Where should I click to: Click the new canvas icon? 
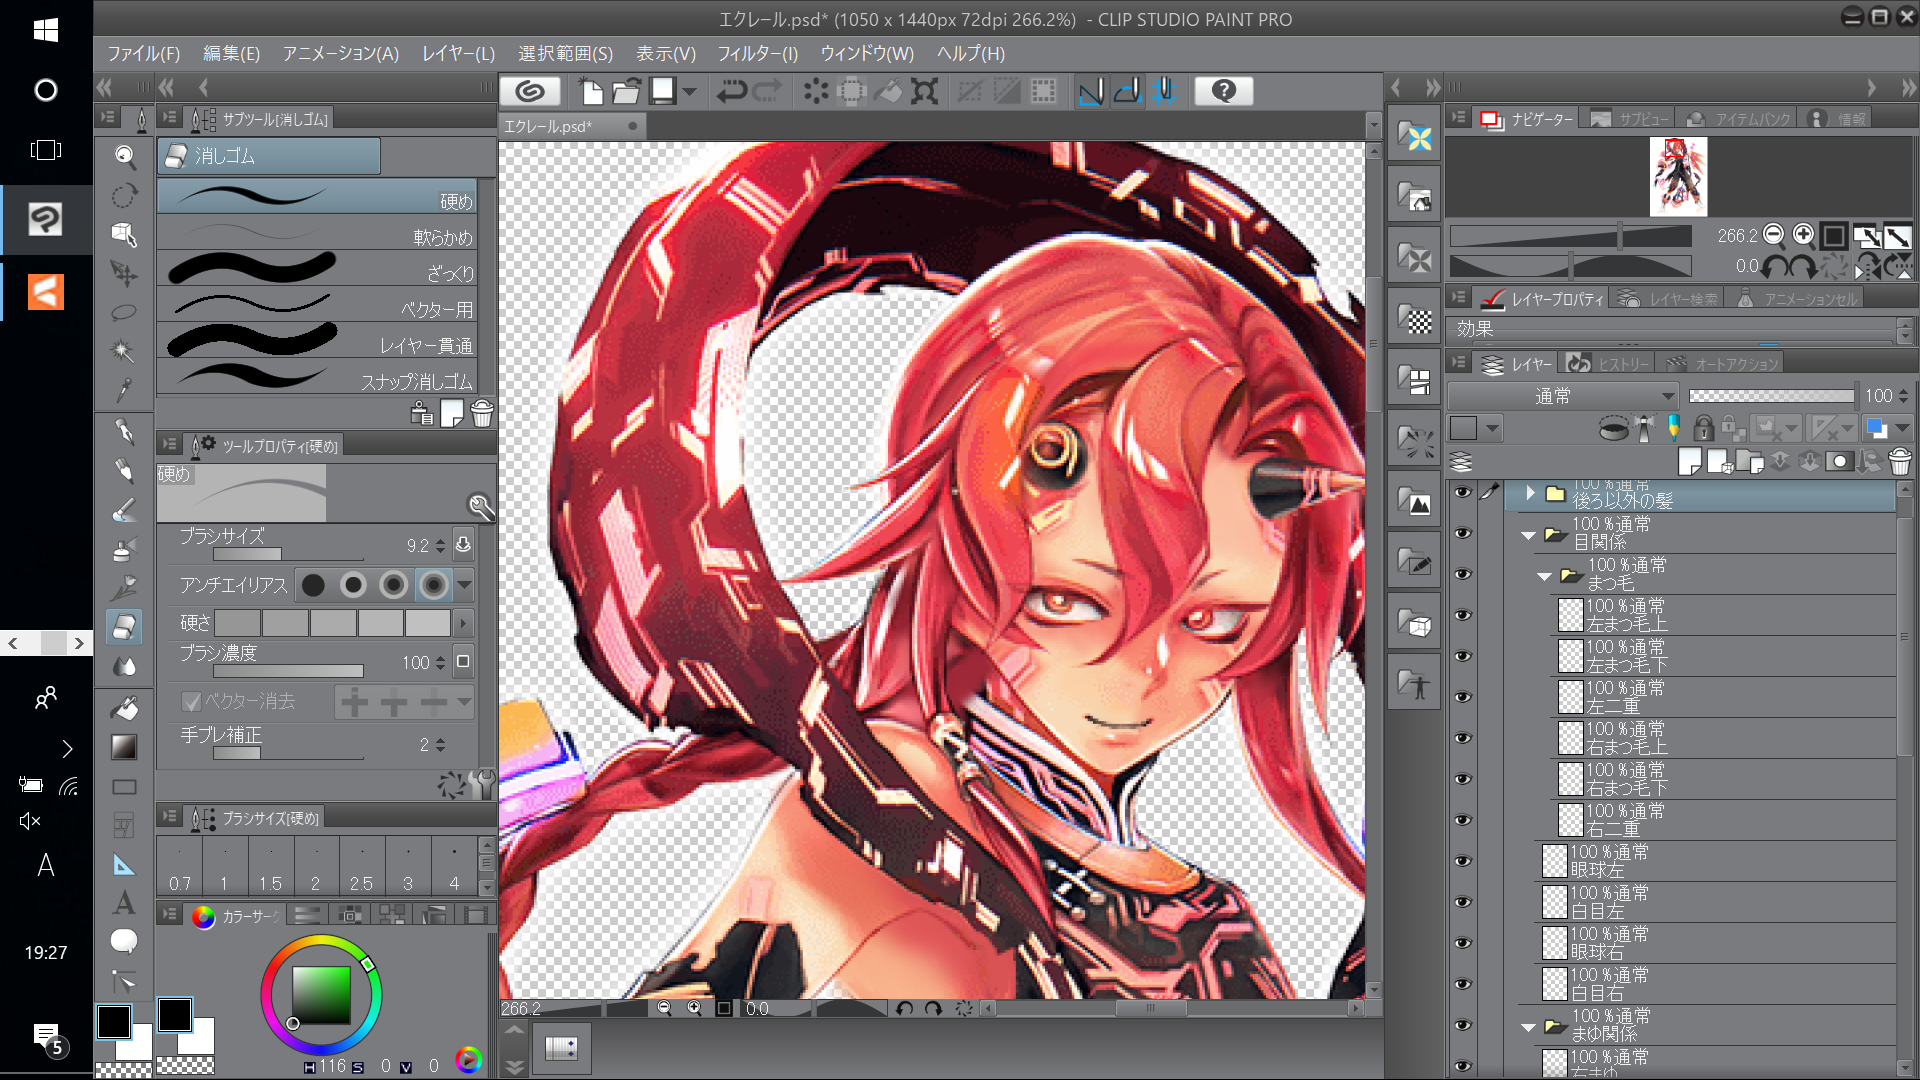[x=591, y=92]
